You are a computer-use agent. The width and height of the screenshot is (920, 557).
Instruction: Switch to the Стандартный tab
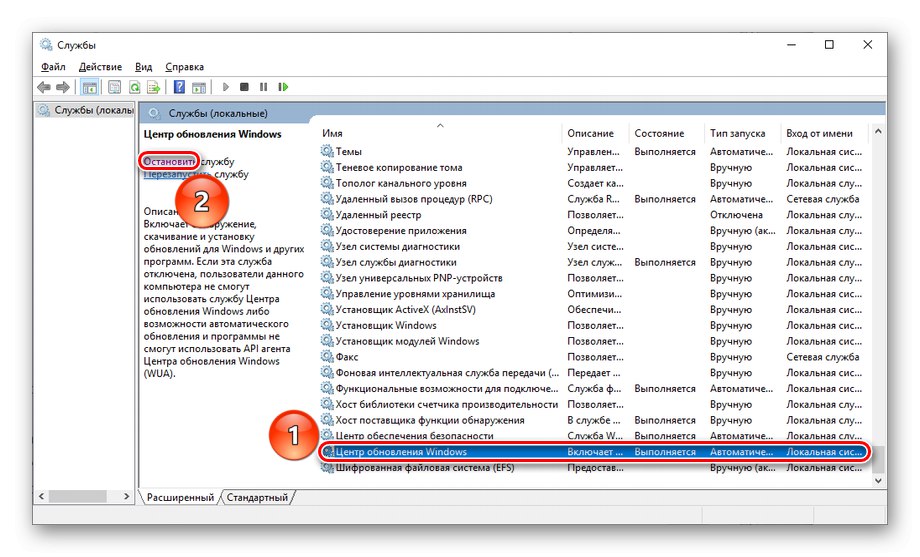[x=257, y=497]
